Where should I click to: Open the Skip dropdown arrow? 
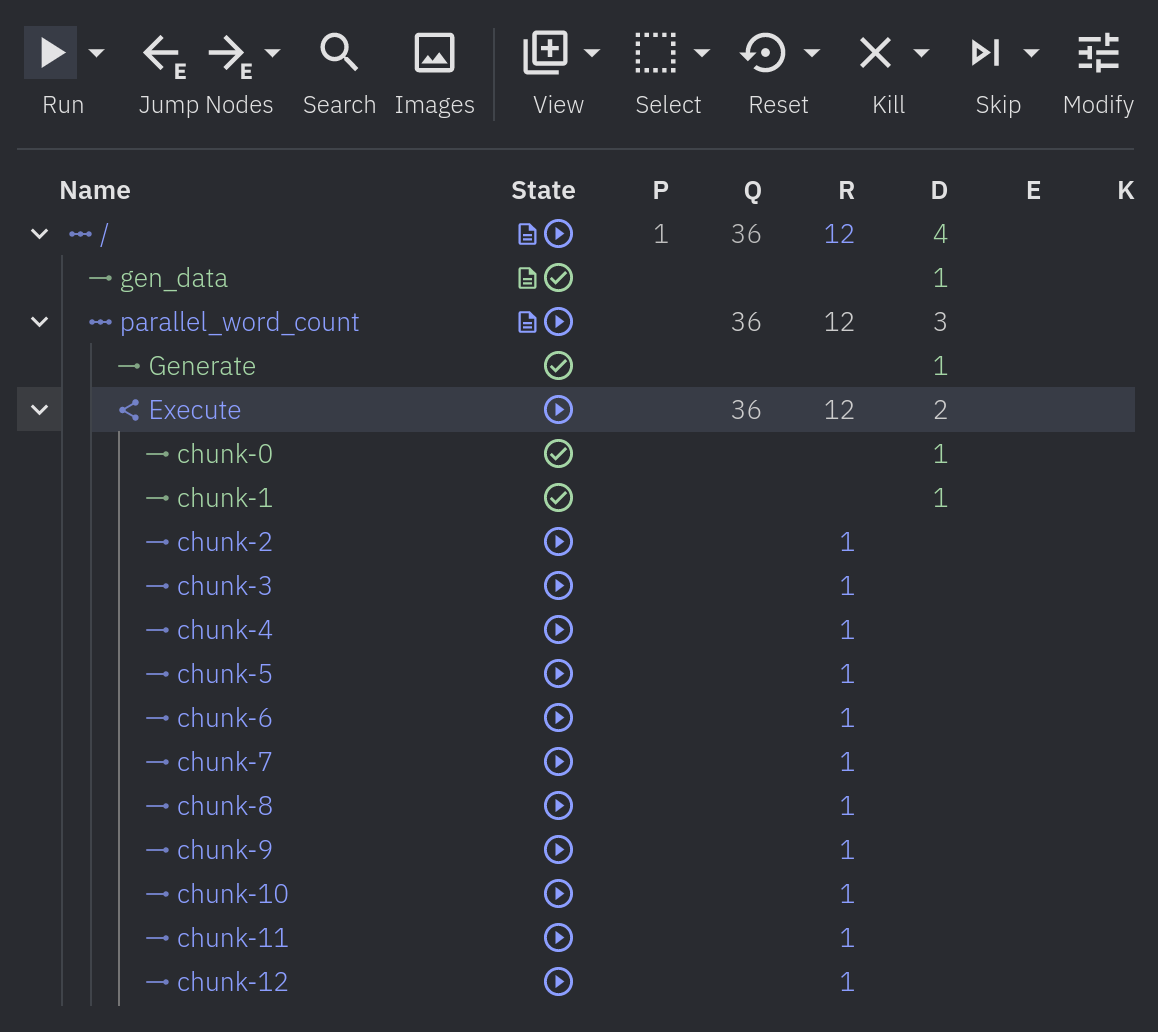(x=1032, y=52)
